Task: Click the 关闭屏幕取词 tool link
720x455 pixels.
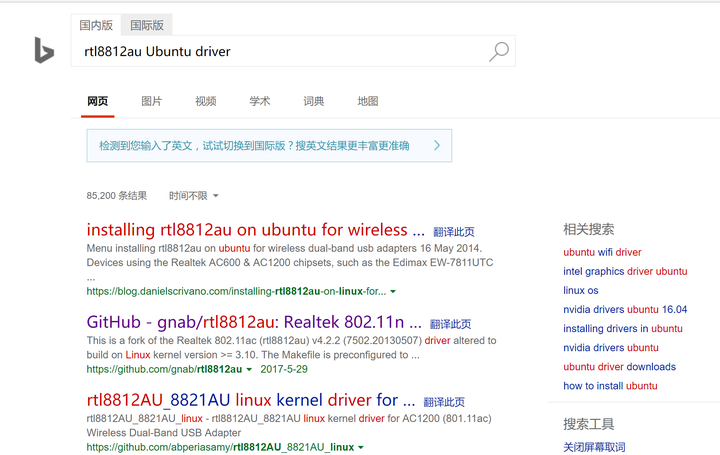Action: [x=594, y=447]
